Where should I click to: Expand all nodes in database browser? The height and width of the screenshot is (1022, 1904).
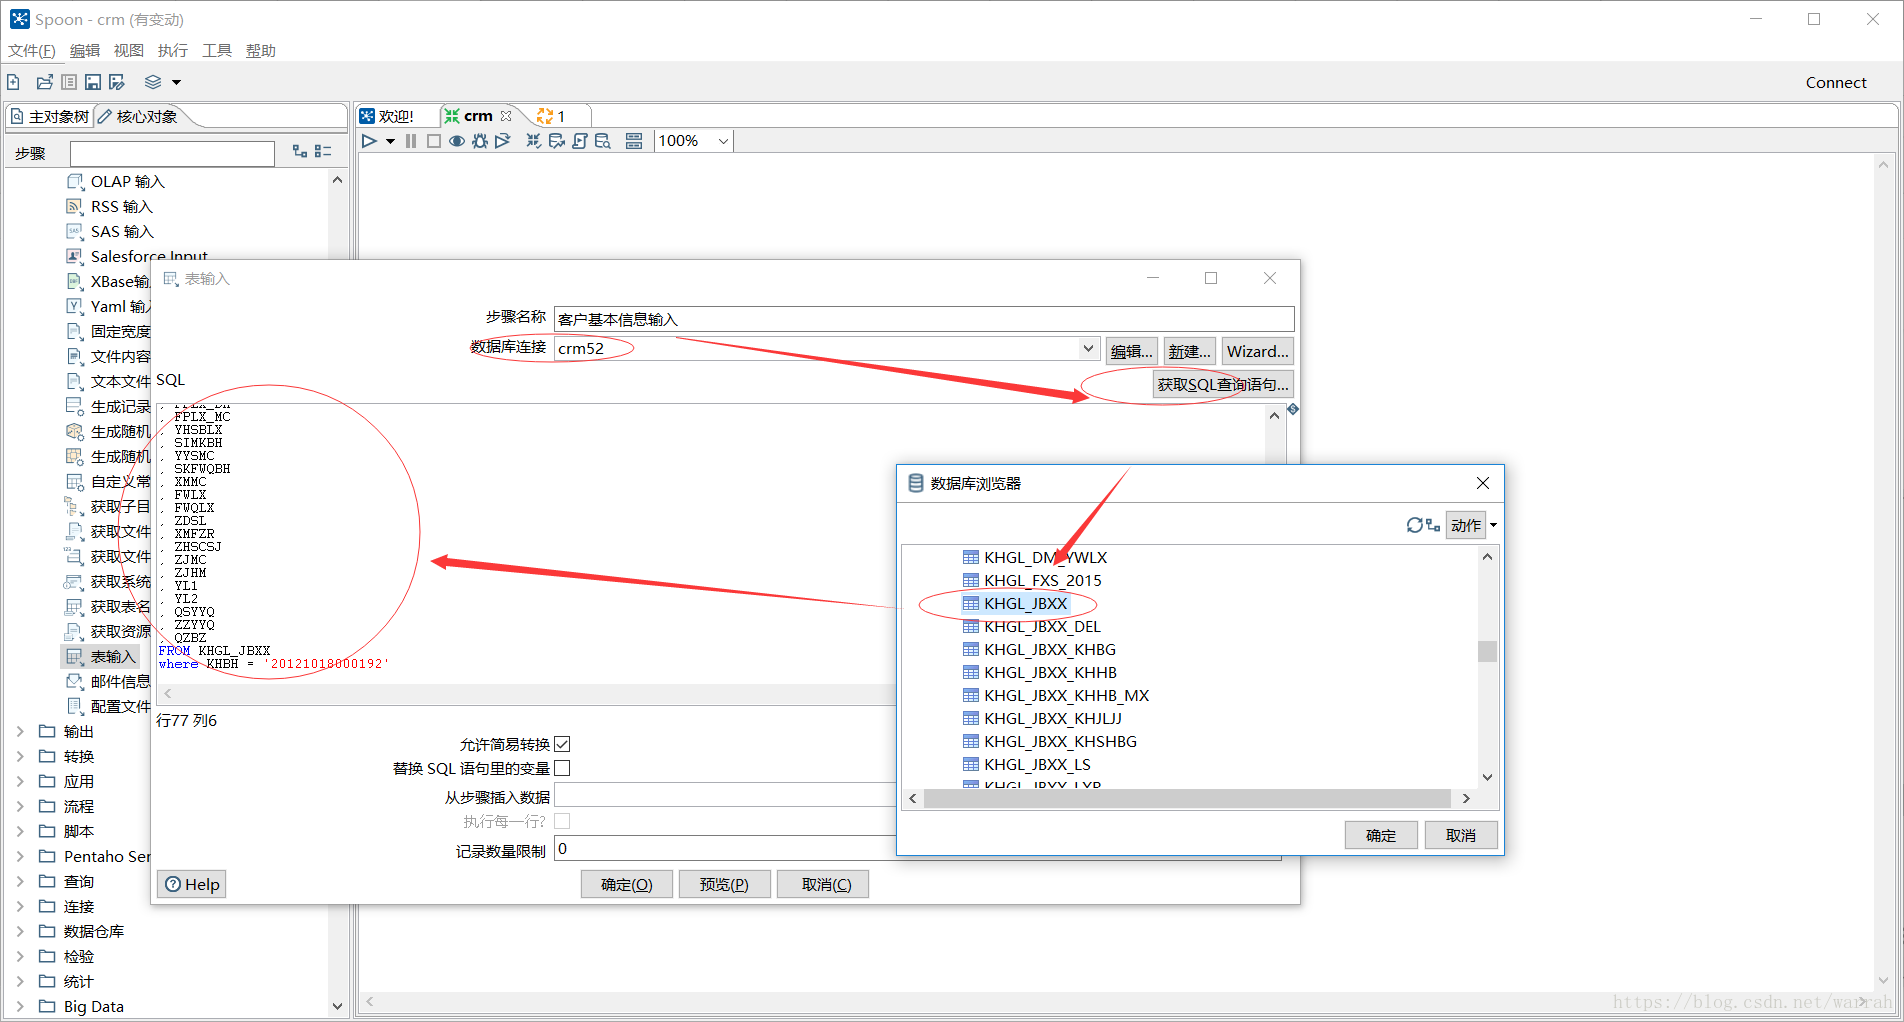coord(1433,525)
